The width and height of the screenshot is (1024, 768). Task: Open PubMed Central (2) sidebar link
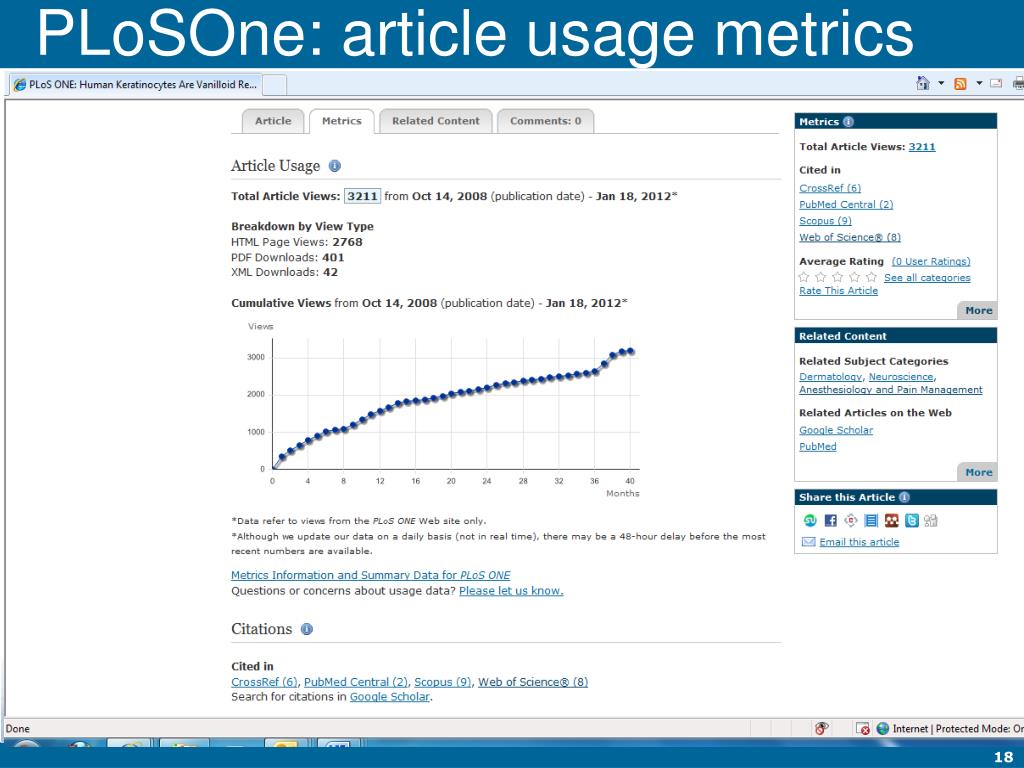click(x=846, y=204)
